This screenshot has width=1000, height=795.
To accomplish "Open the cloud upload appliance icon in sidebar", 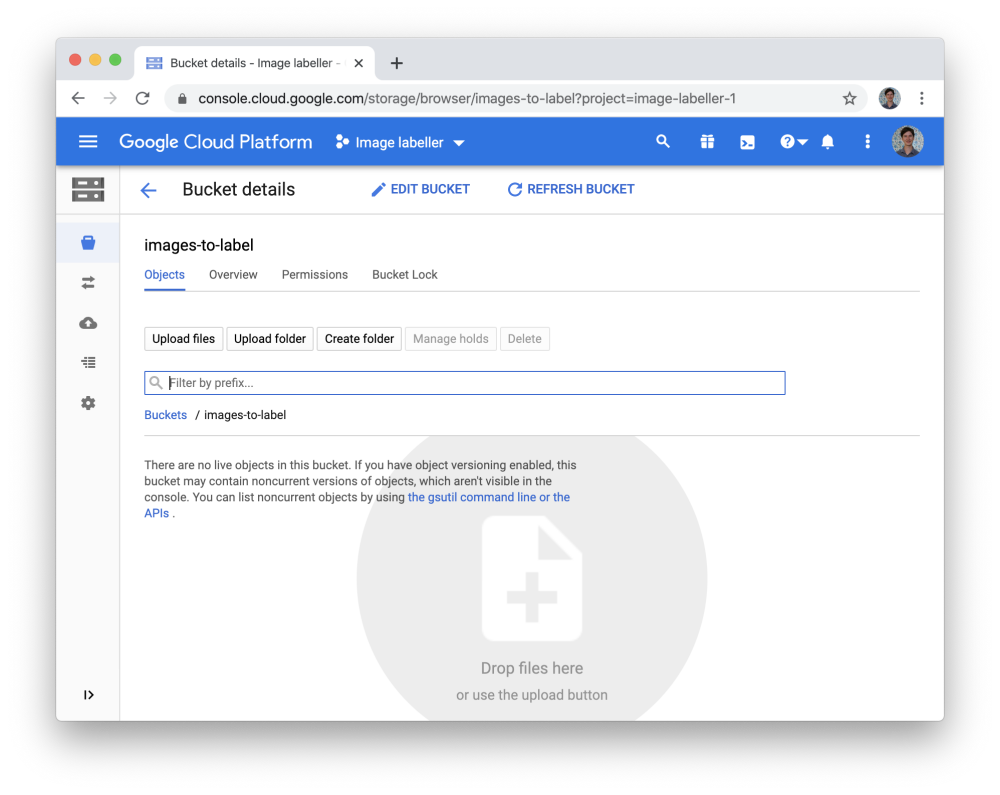I will (x=88, y=323).
